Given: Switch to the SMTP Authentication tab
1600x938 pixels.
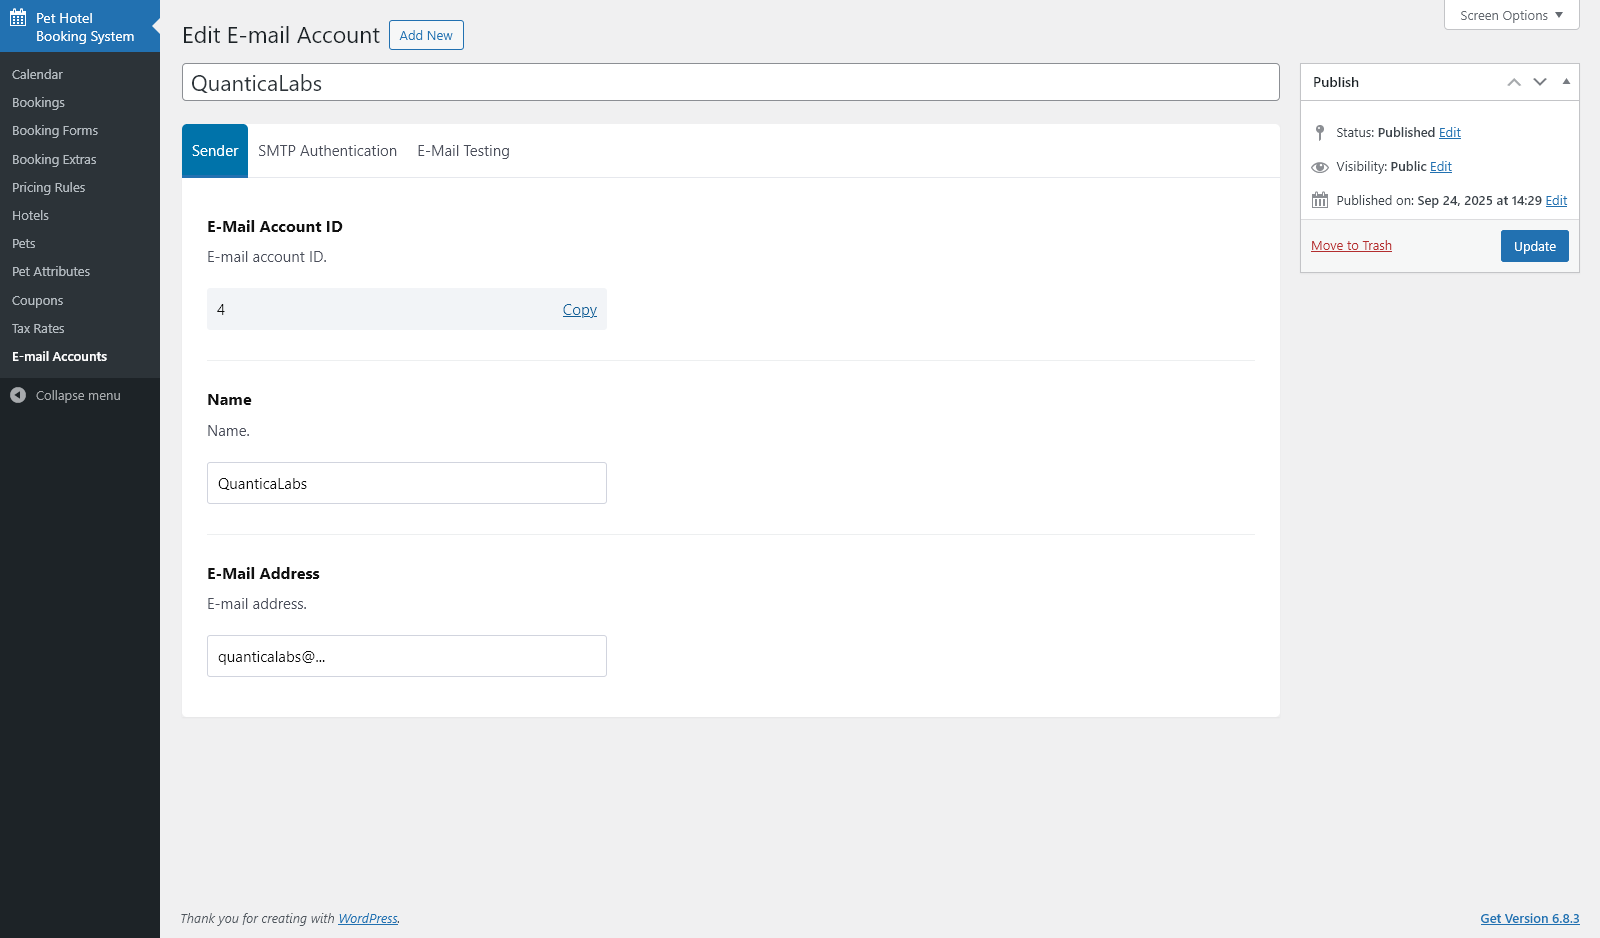Looking at the screenshot, I should (x=327, y=151).
